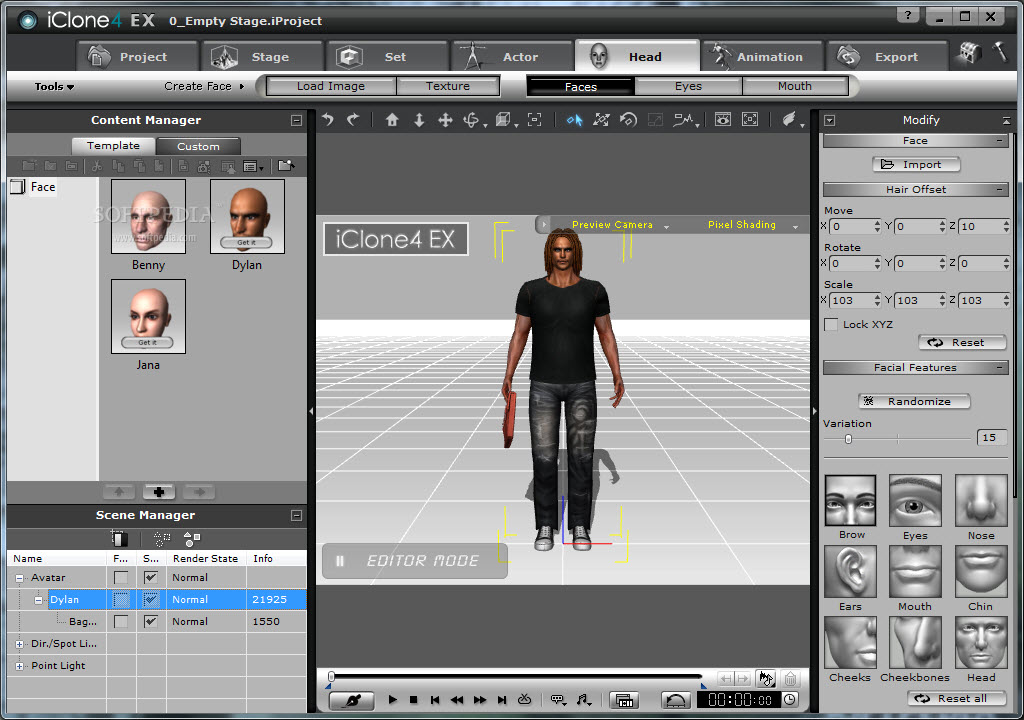Click the Import button in Face section
This screenshot has height=720, width=1024.
[x=916, y=165]
